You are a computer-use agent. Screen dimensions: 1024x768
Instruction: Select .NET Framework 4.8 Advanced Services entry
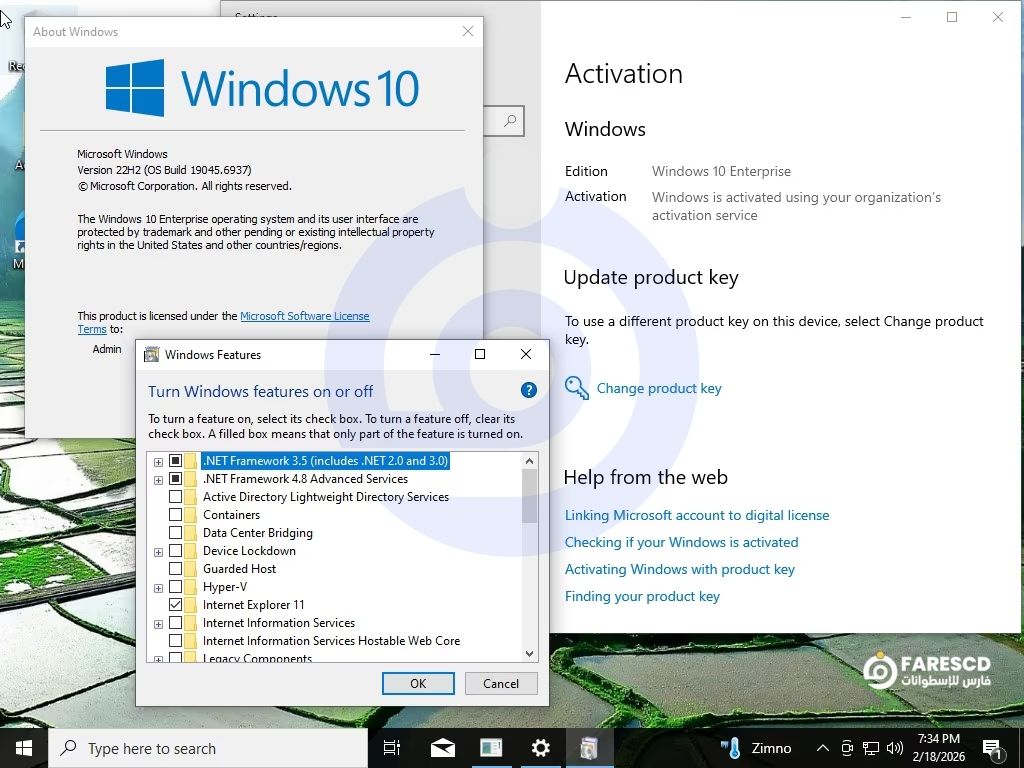[x=305, y=479]
